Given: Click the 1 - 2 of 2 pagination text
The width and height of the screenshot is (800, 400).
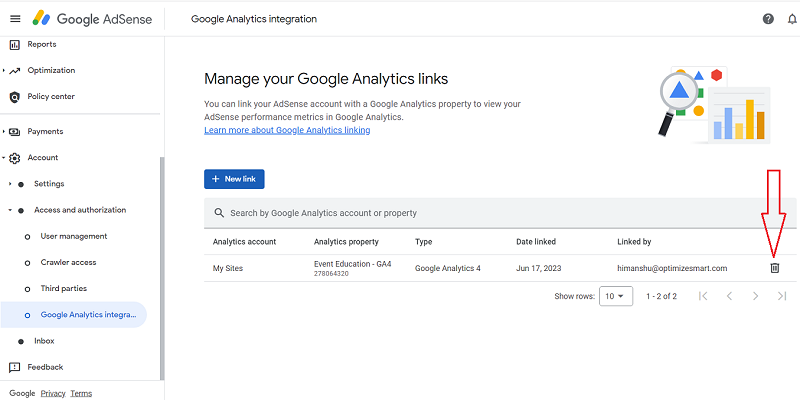Looking at the screenshot, I should (x=661, y=296).
